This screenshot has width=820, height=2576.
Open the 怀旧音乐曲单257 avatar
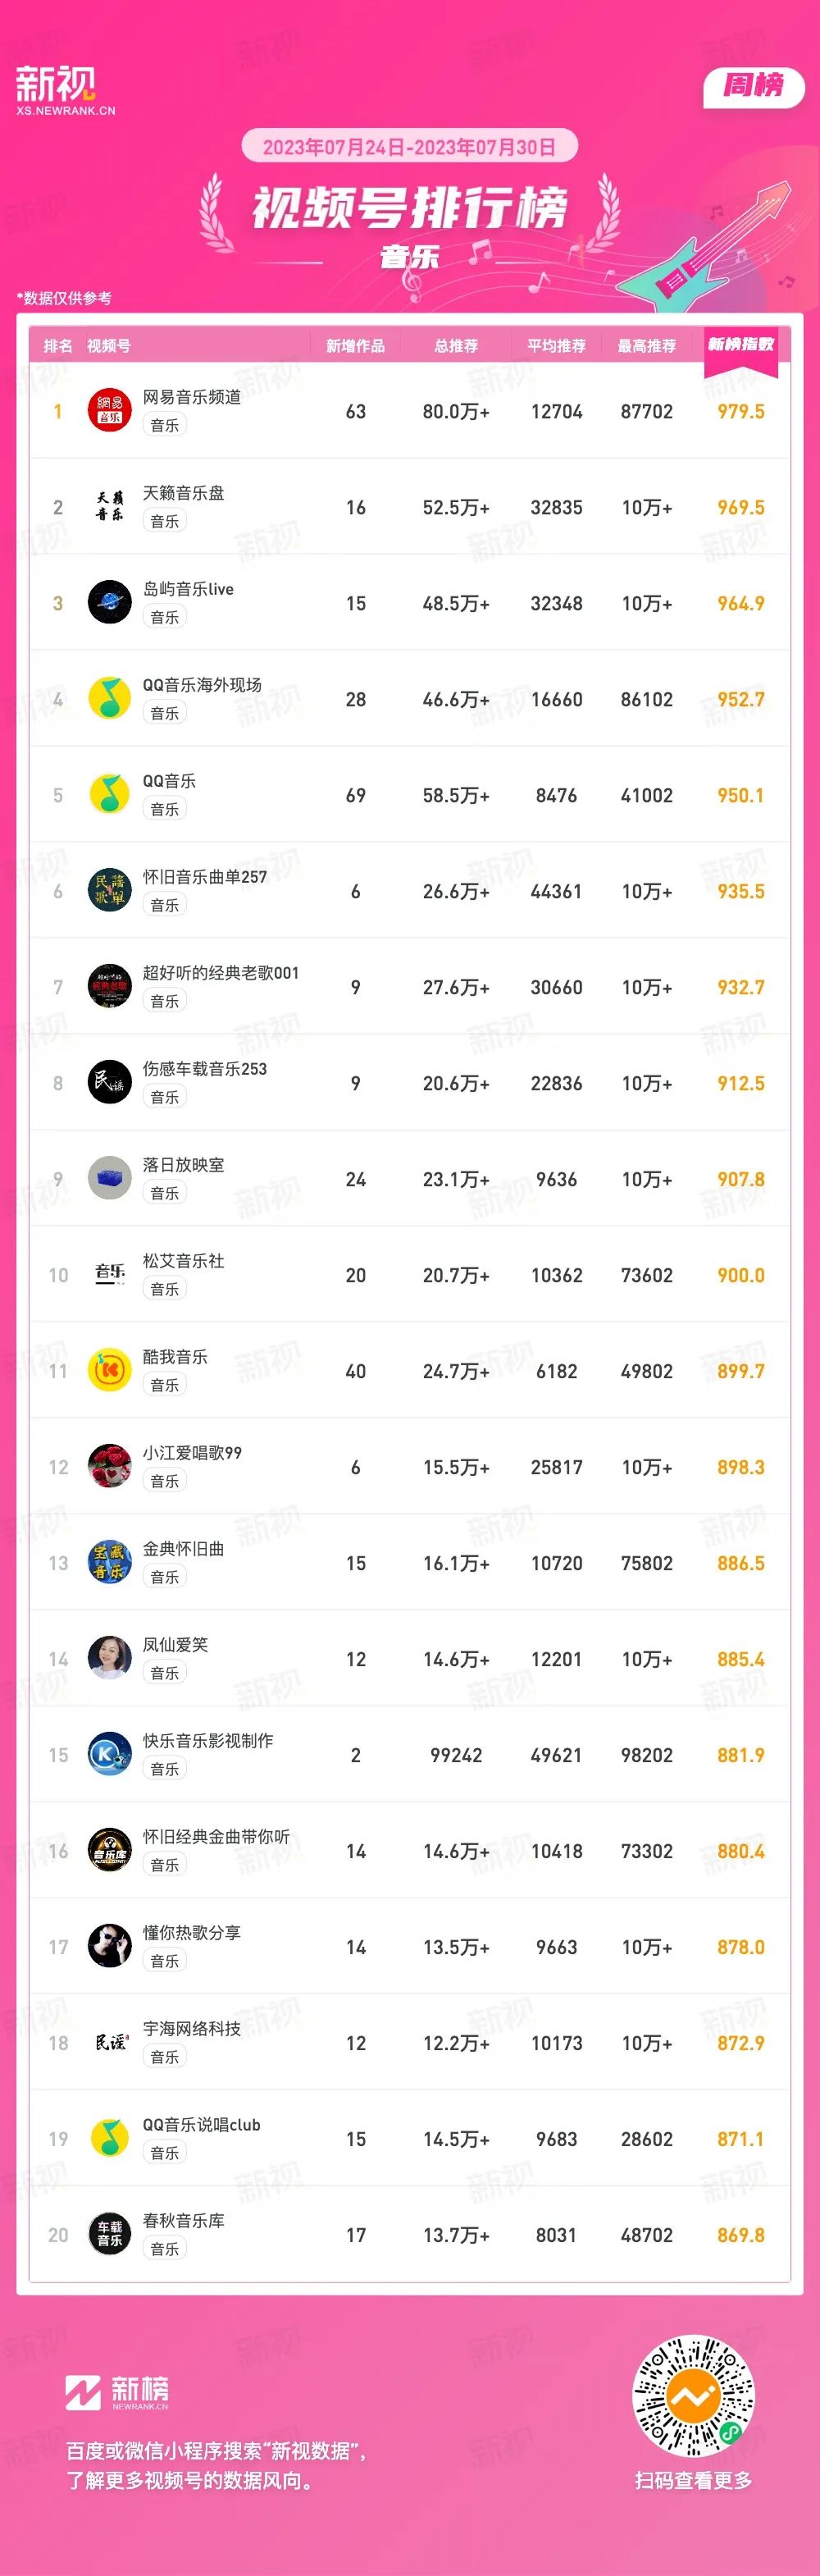click(110, 891)
